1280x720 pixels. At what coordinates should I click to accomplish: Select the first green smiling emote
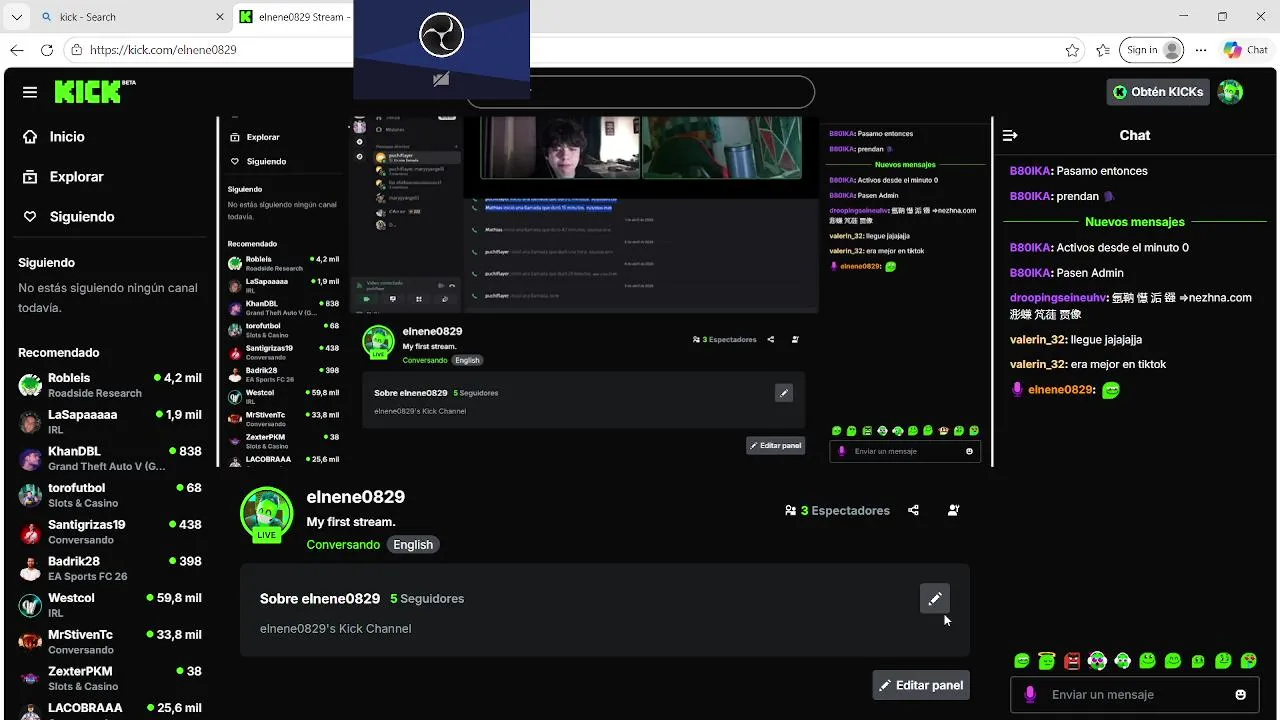(x=1022, y=661)
